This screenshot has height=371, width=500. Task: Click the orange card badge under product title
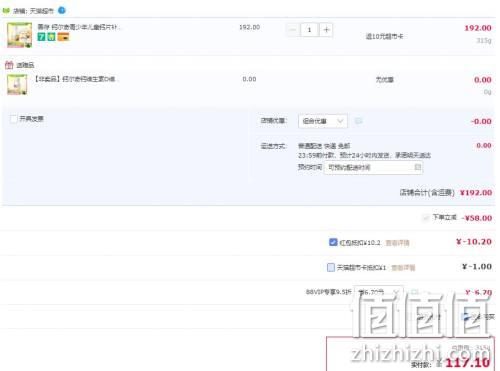[63, 37]
